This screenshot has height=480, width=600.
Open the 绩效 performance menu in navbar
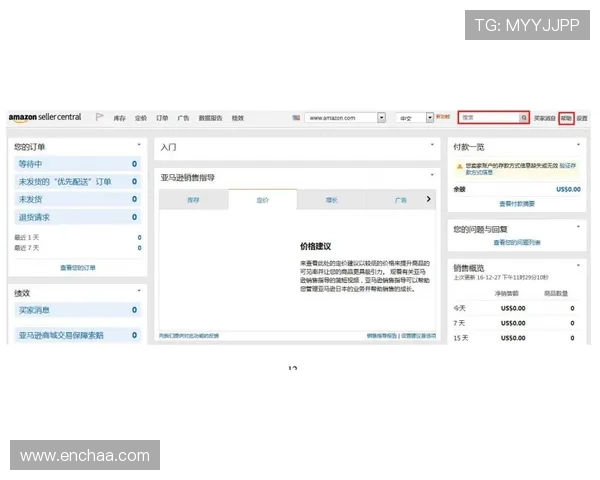click(238, 118)
